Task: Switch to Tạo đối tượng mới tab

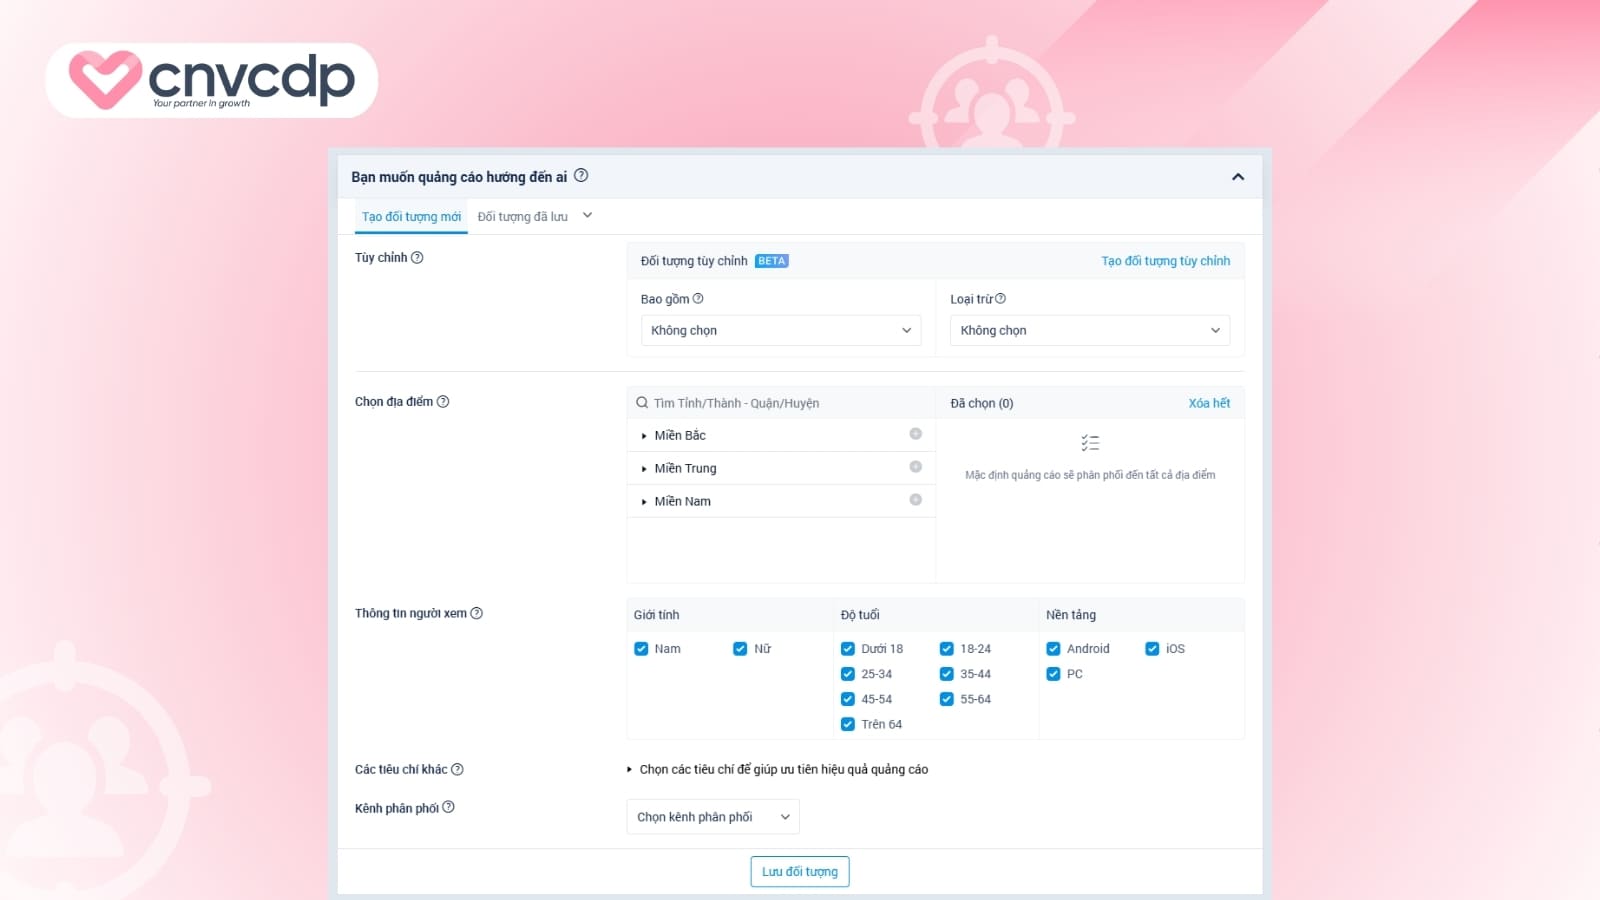Action: pyautogui.click(x=411, y=217)
